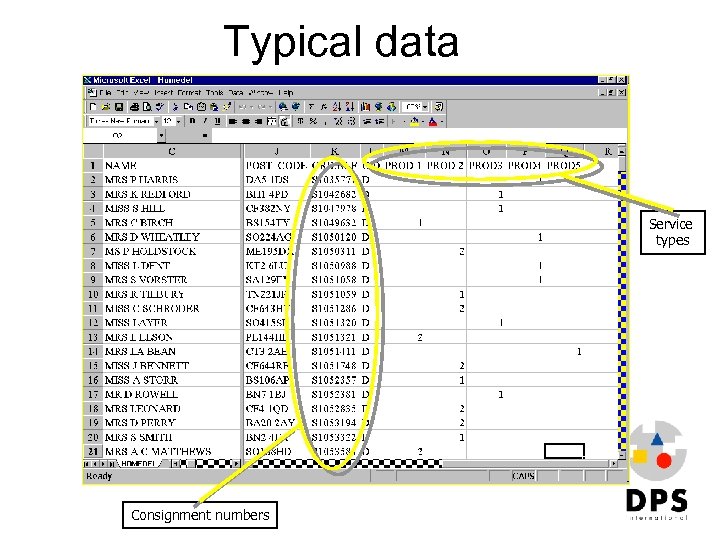Open the Insert menu
This screenshot has width=720, height=540.
point(163,92)
